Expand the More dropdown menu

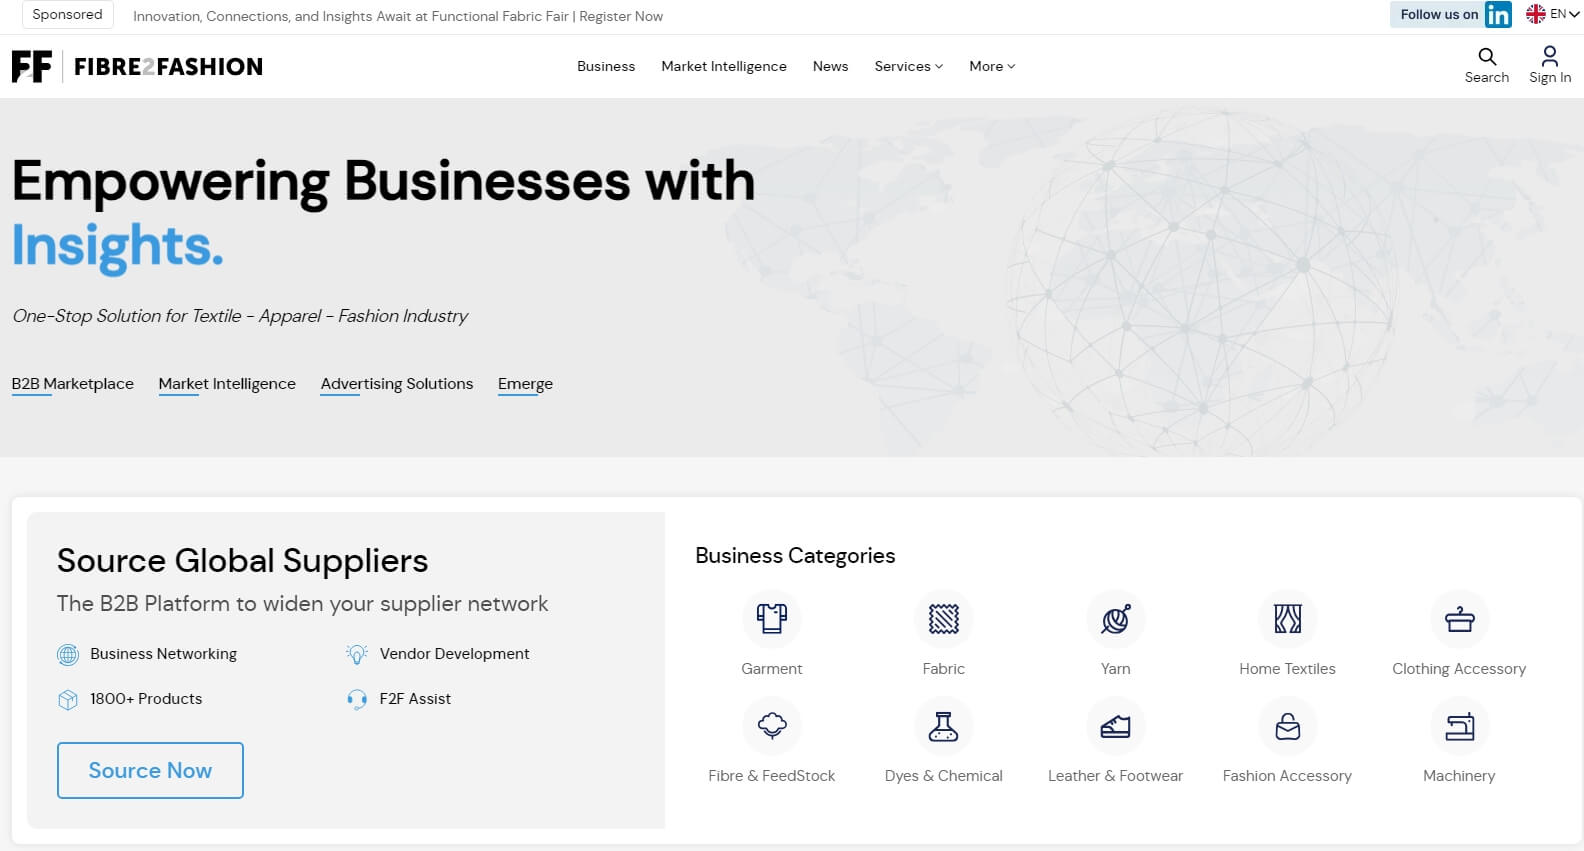[992, 66]
